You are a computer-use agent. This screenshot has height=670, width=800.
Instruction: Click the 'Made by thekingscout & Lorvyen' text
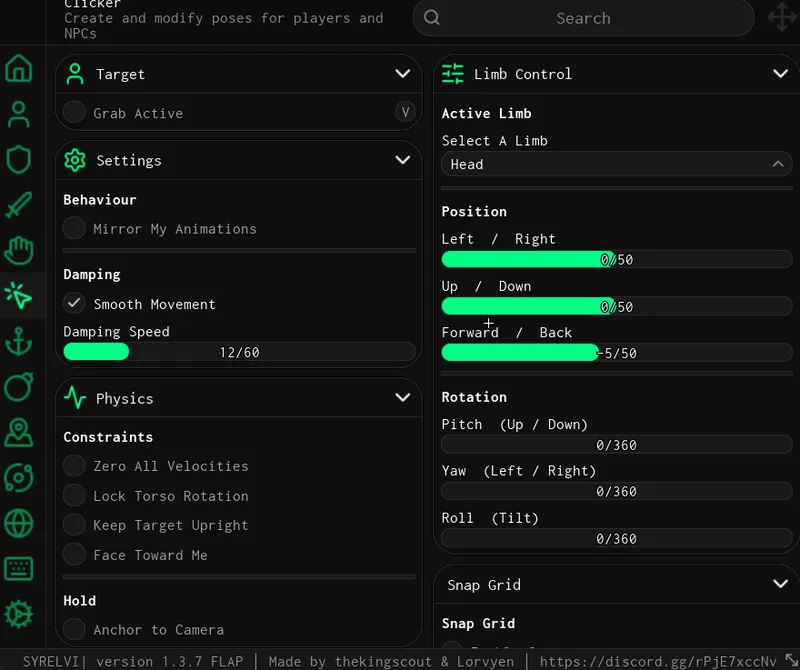pyautogui.click(x=391, y=661)
